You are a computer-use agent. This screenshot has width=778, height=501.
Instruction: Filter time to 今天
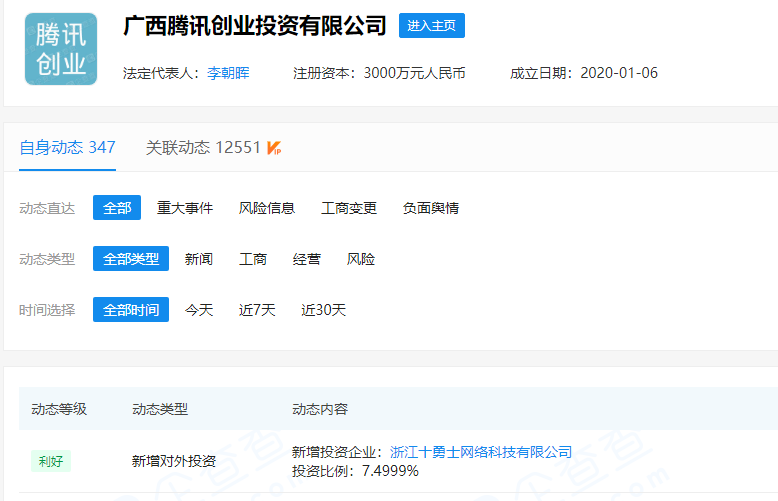[198, 310]
